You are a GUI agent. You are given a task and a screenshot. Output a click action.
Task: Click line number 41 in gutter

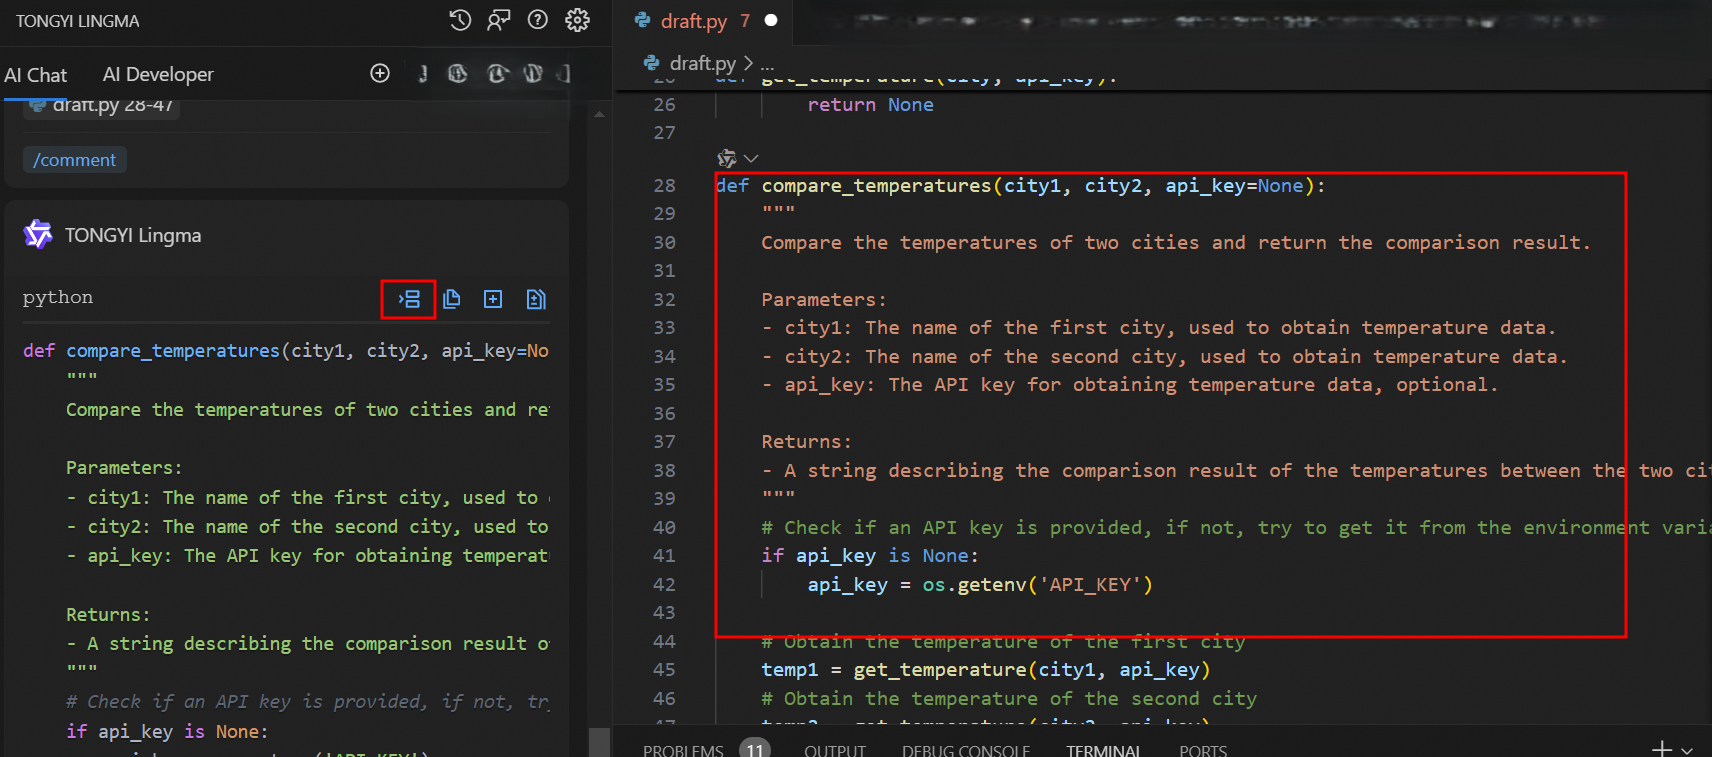[x=664, y=555]
